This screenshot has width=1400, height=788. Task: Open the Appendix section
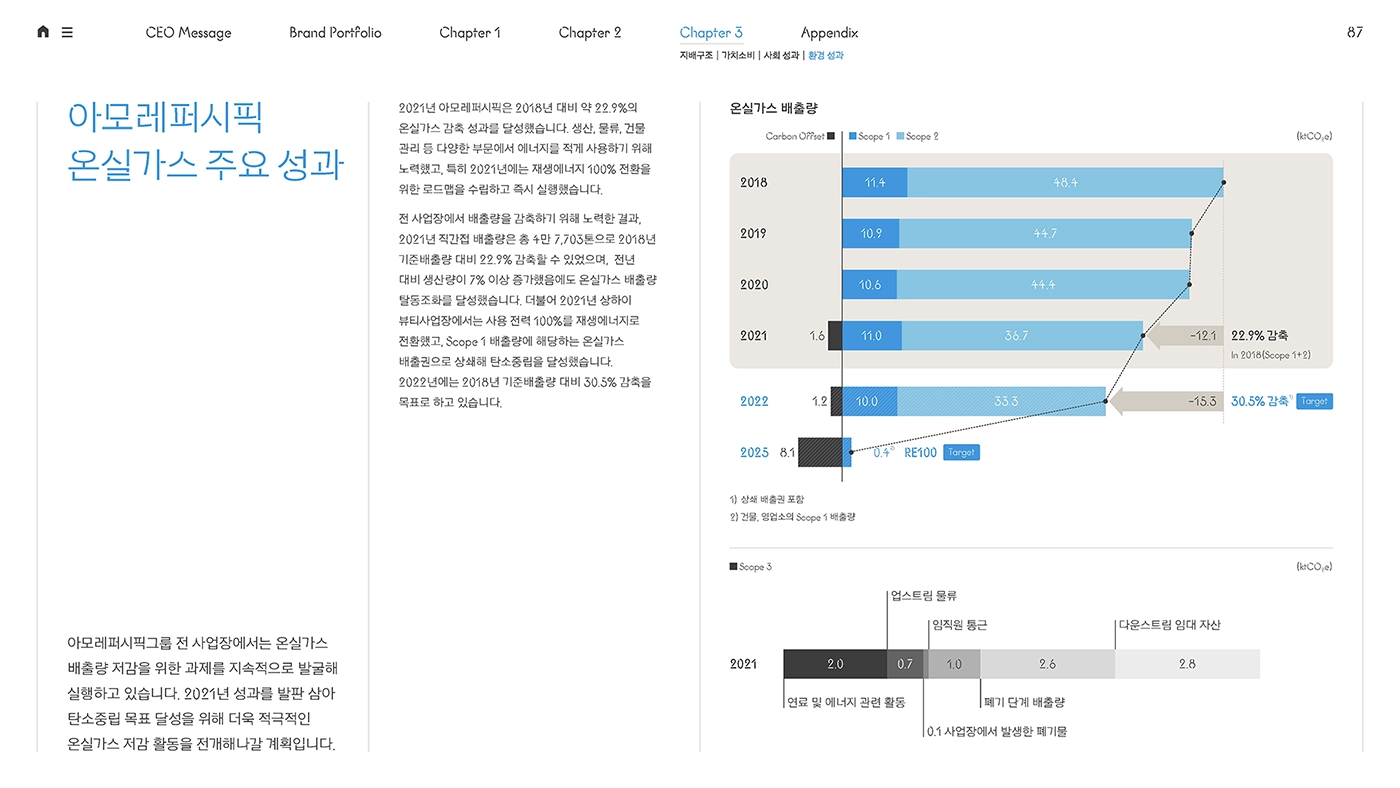point(829,33)
